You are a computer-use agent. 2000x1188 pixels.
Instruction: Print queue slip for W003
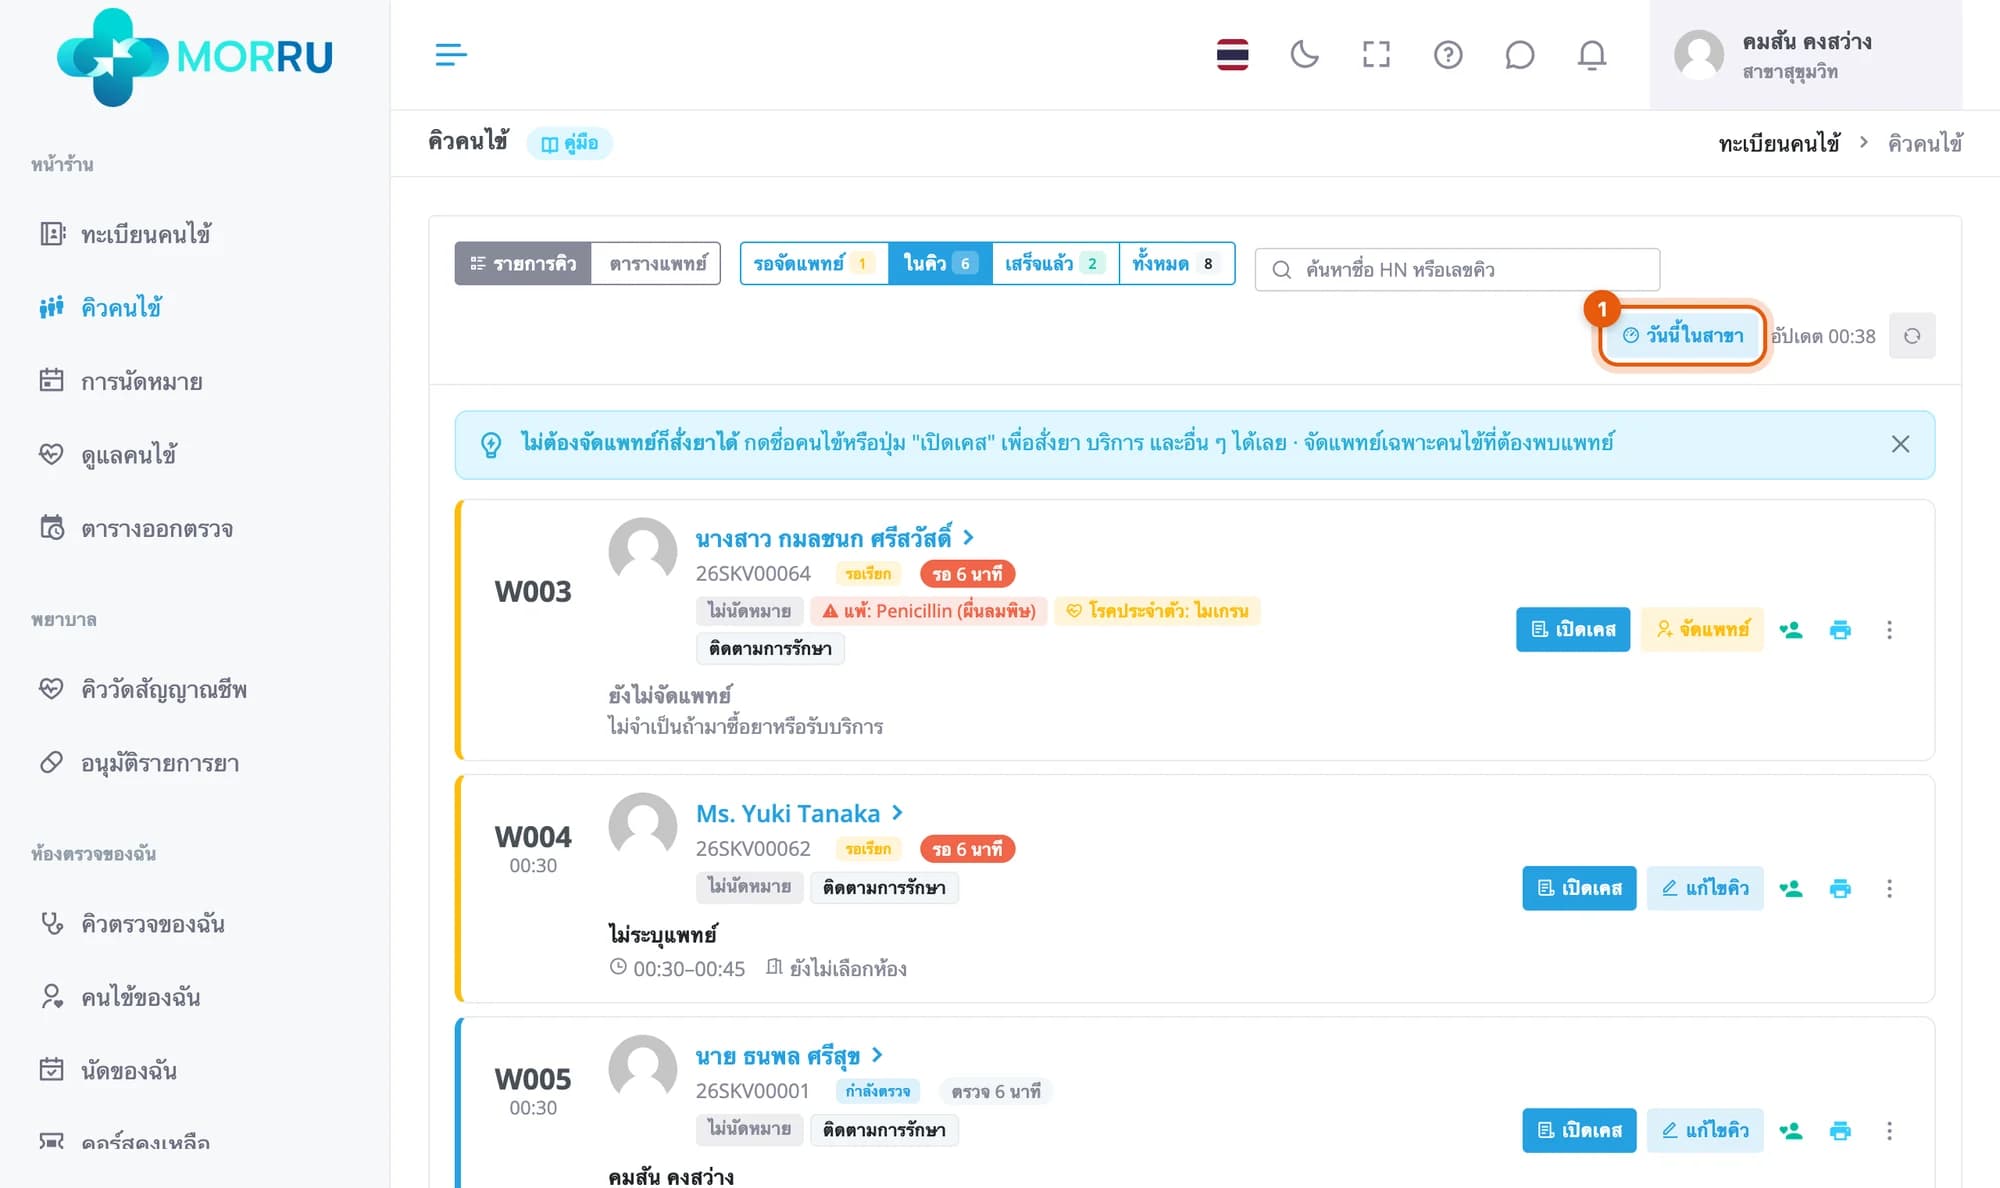click(1840, 630)
